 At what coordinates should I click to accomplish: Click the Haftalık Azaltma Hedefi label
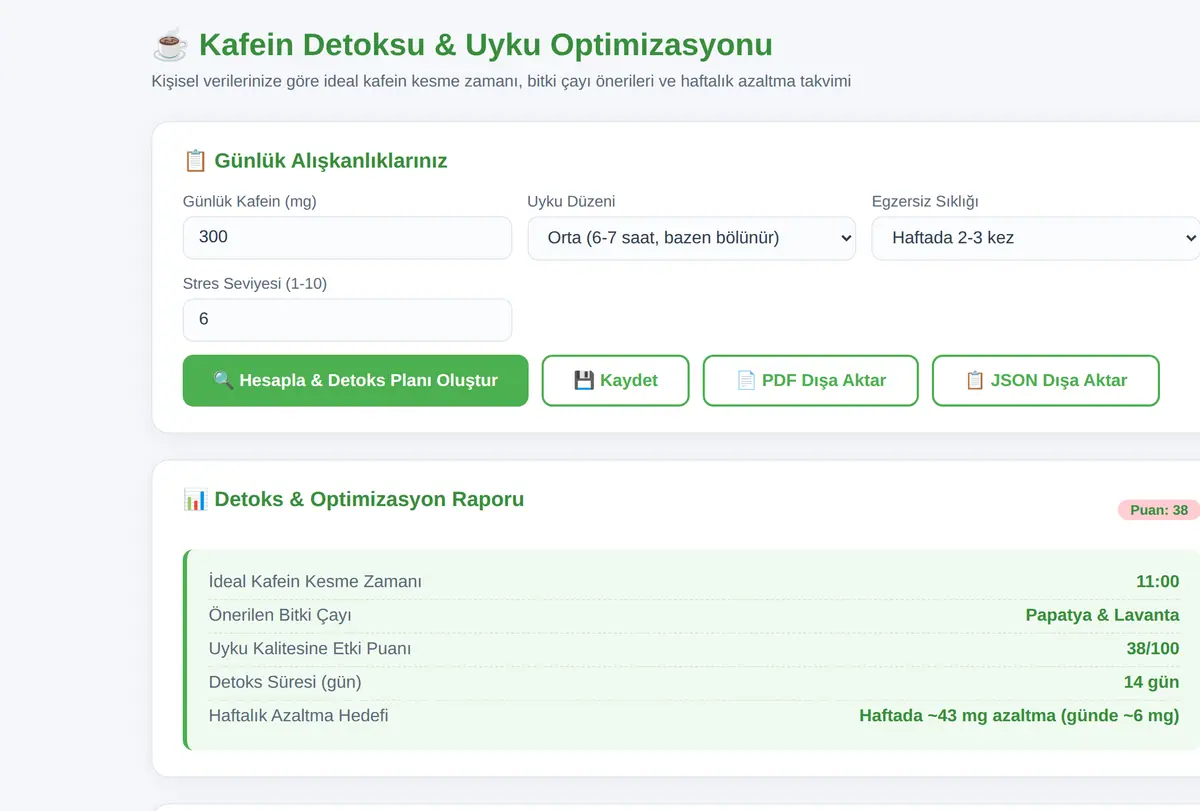(299, 716)
